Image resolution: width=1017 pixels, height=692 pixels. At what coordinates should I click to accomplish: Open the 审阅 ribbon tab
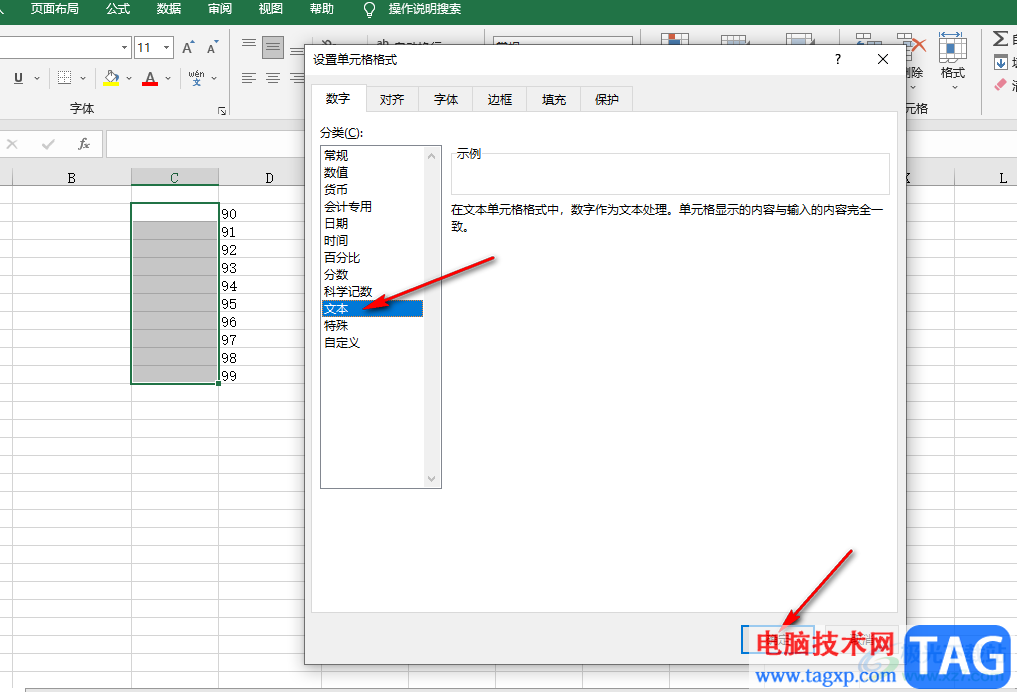pos(220,9)
